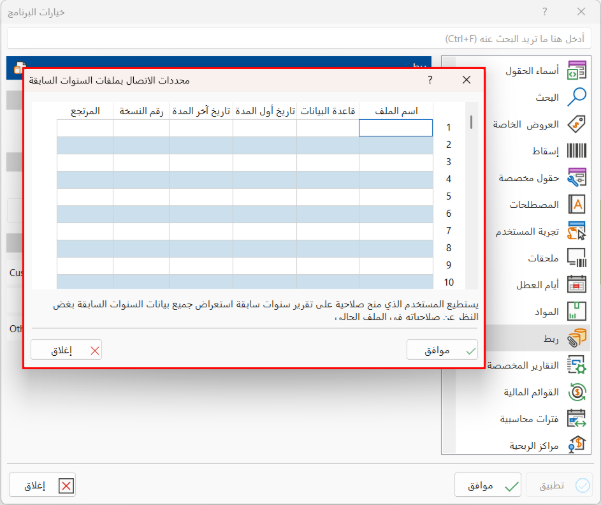Image resolution: width=601 pixels, height=505 pixels.
Task: Click the calendar icon for أيام العطل
Action: coord(576,284)
